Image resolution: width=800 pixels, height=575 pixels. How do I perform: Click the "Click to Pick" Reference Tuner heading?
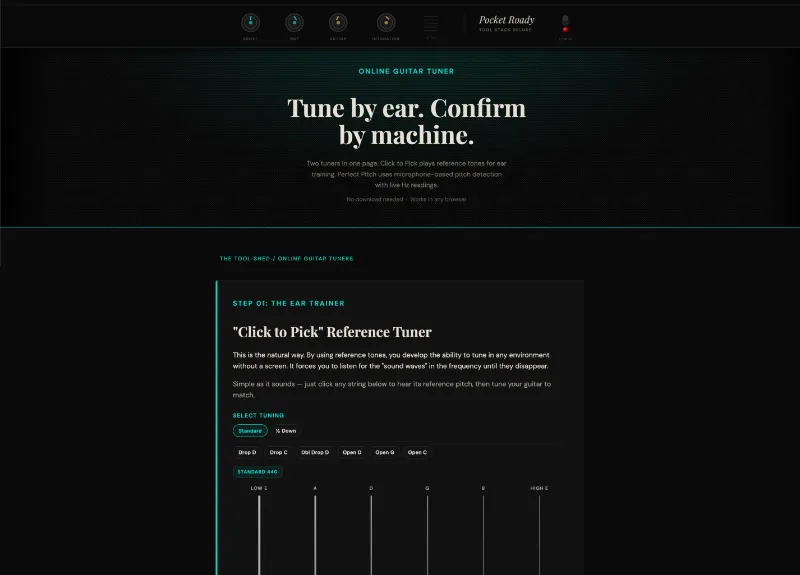332,332
